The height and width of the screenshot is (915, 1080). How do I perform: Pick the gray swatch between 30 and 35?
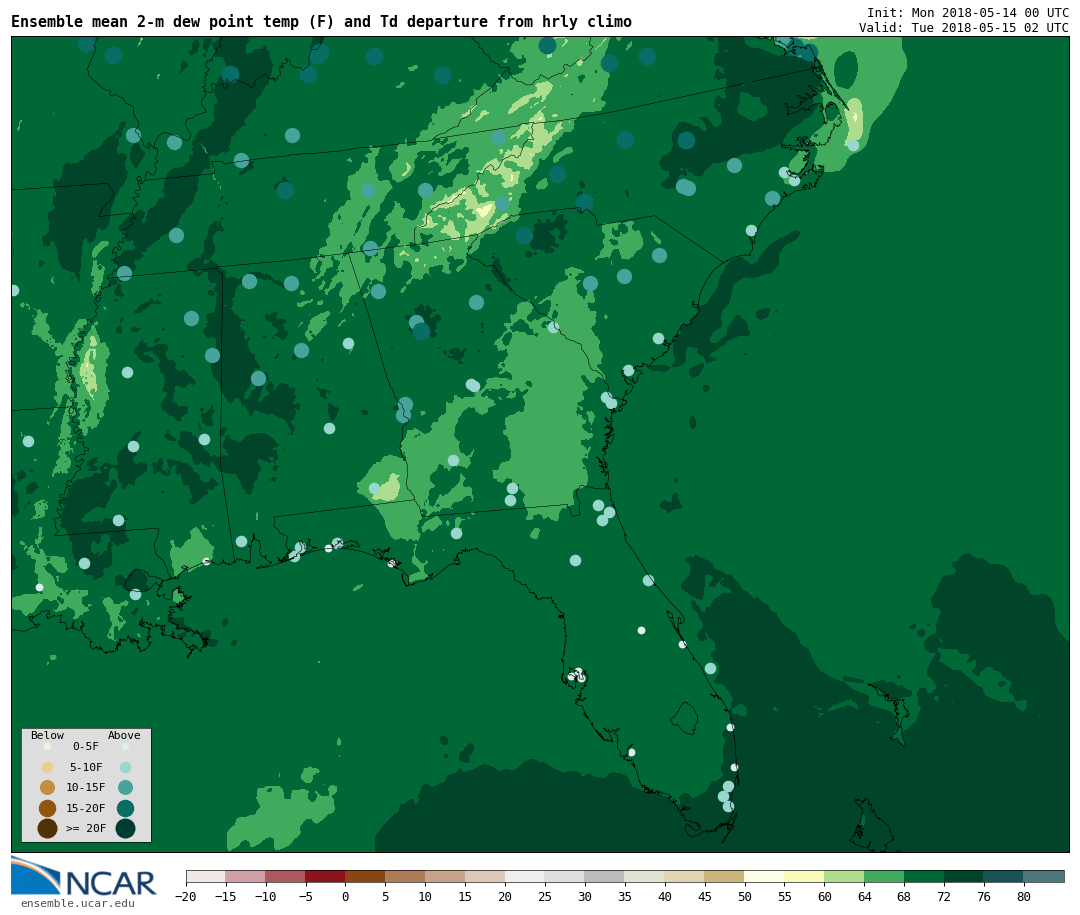click(605, 876)
